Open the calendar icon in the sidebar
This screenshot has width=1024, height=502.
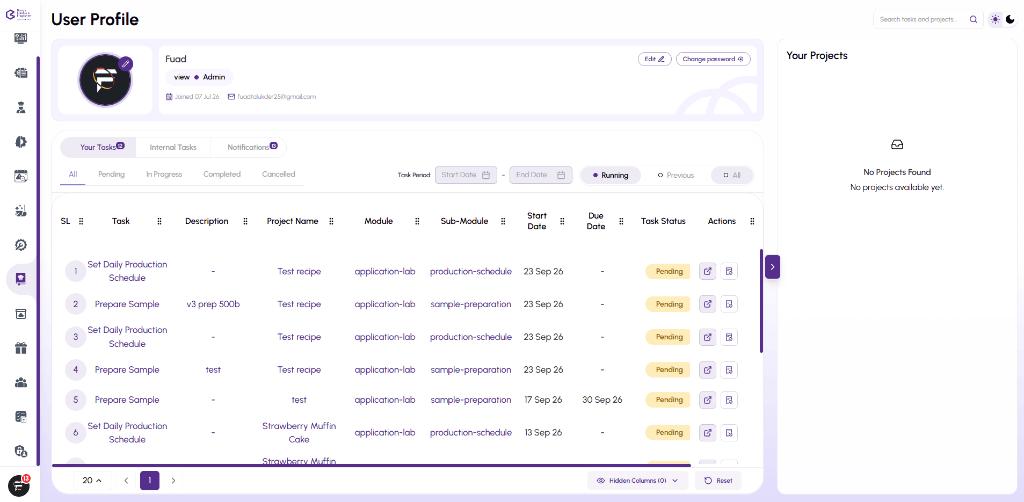point(20,176)
